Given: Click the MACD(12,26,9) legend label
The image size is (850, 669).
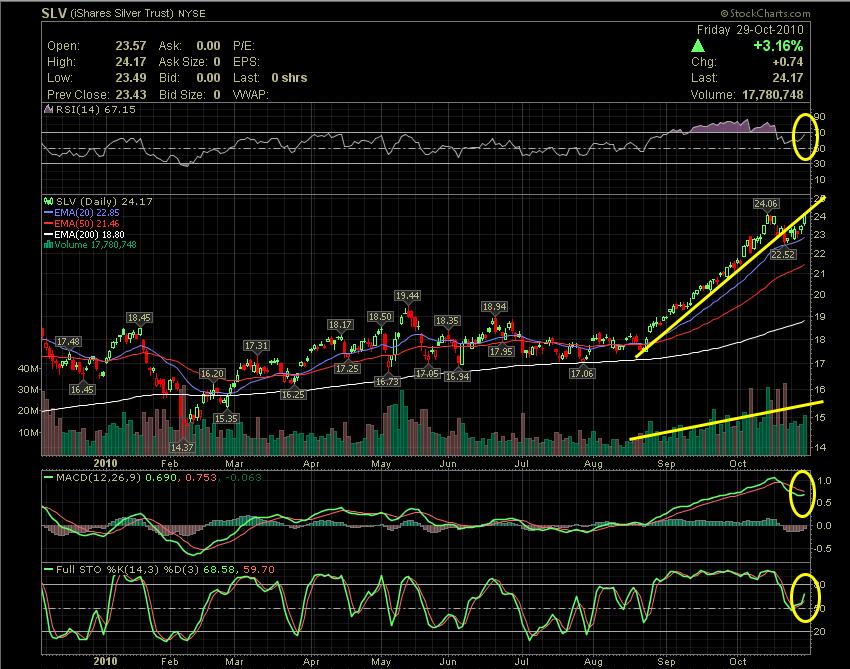Looking at the screenshot, I should pos(99,478).
